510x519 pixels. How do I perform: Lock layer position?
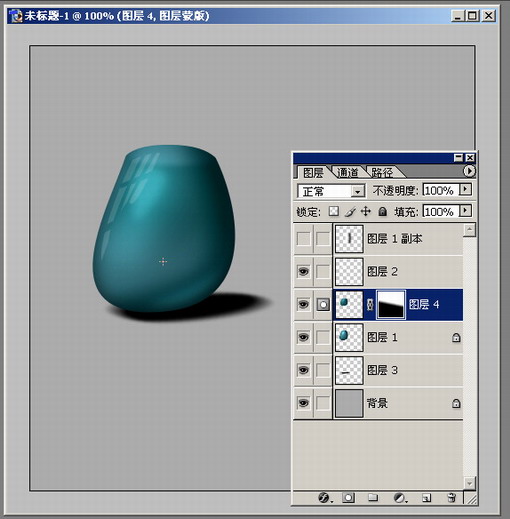point(366,211)
